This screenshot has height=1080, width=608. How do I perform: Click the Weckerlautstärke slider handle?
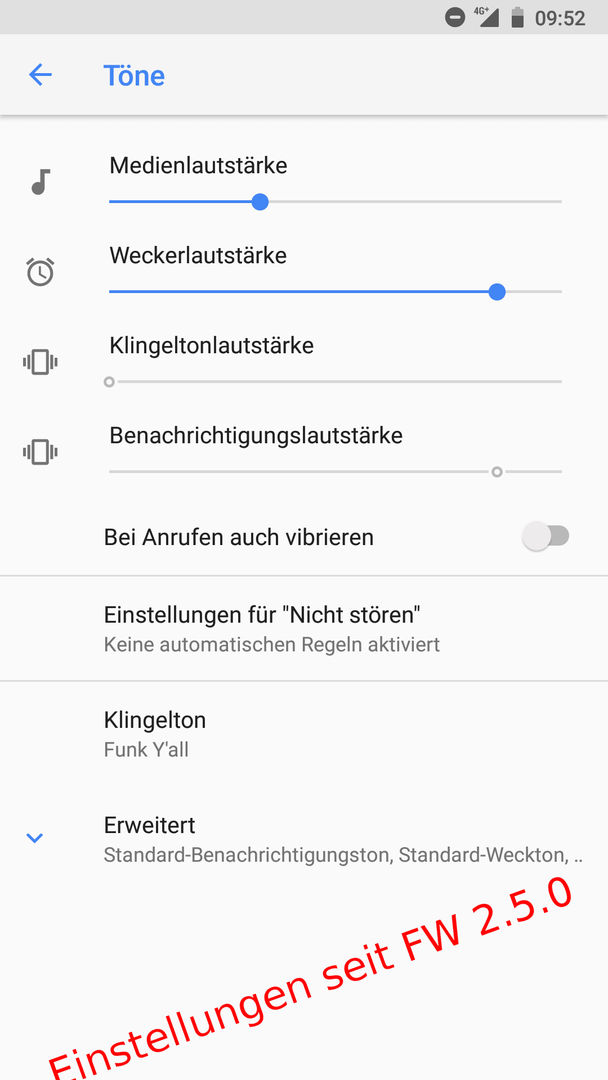(x=496, y=292)
